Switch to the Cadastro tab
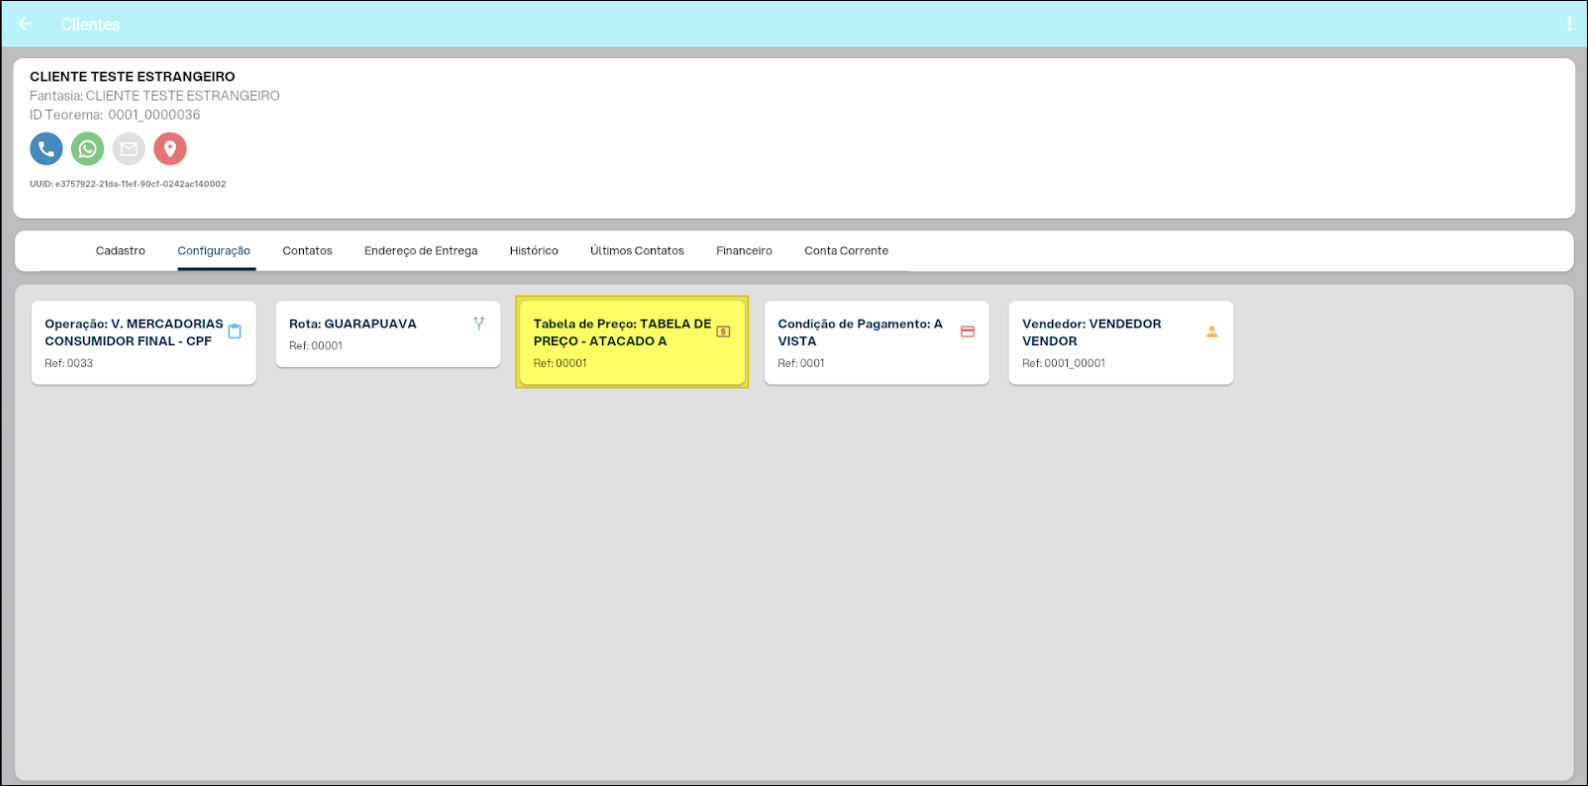1588x786 pixels. click(120, 251)
